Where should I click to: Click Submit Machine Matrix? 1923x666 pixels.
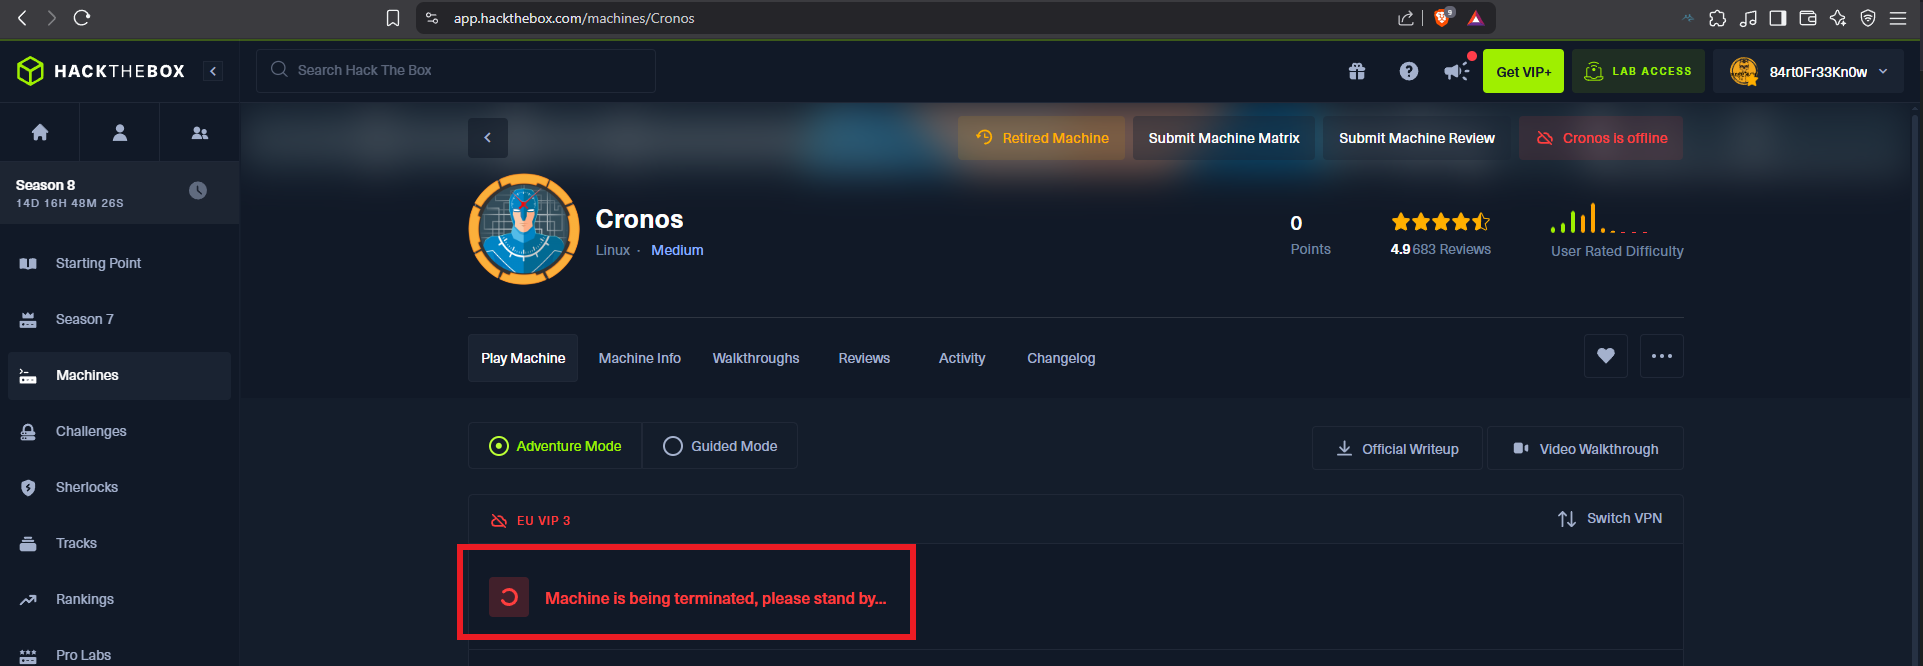[1224, 138]
